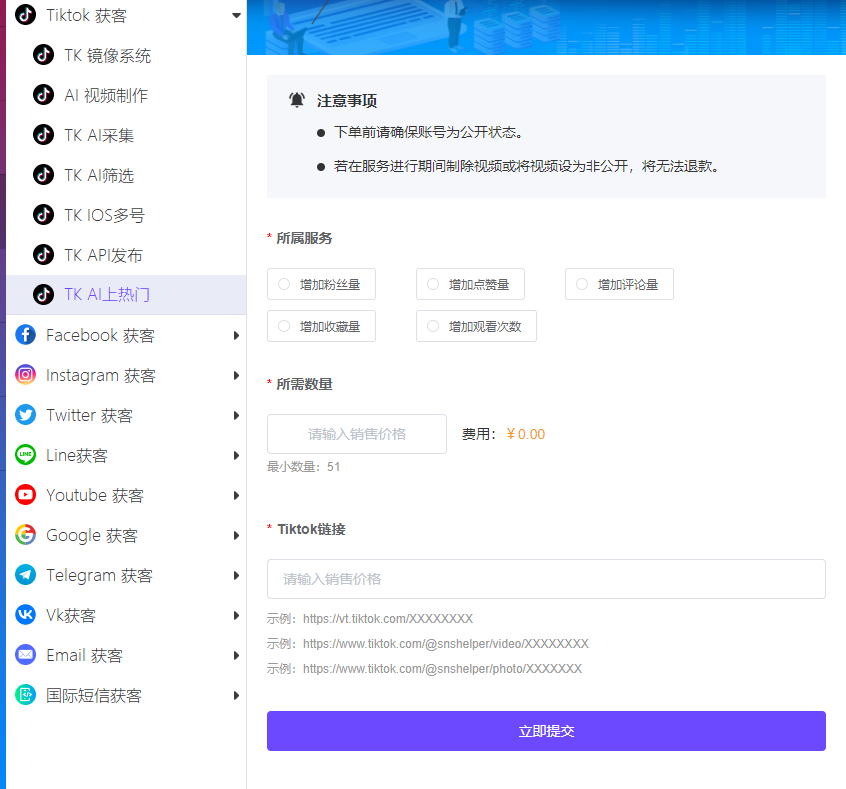Click the Tiktok链接 input field
Screen dimensions: 846x789
(546, 579)
